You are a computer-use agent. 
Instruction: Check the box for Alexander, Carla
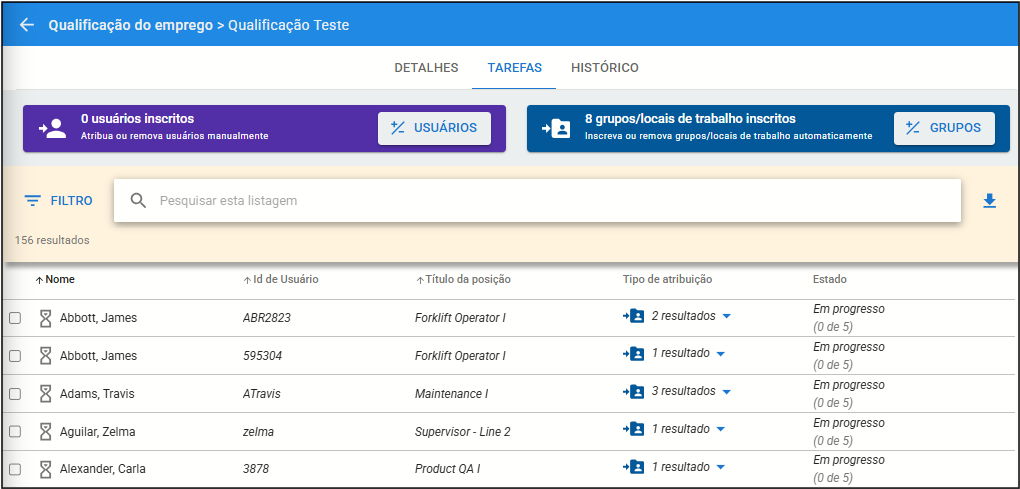[x=15, y=469]
